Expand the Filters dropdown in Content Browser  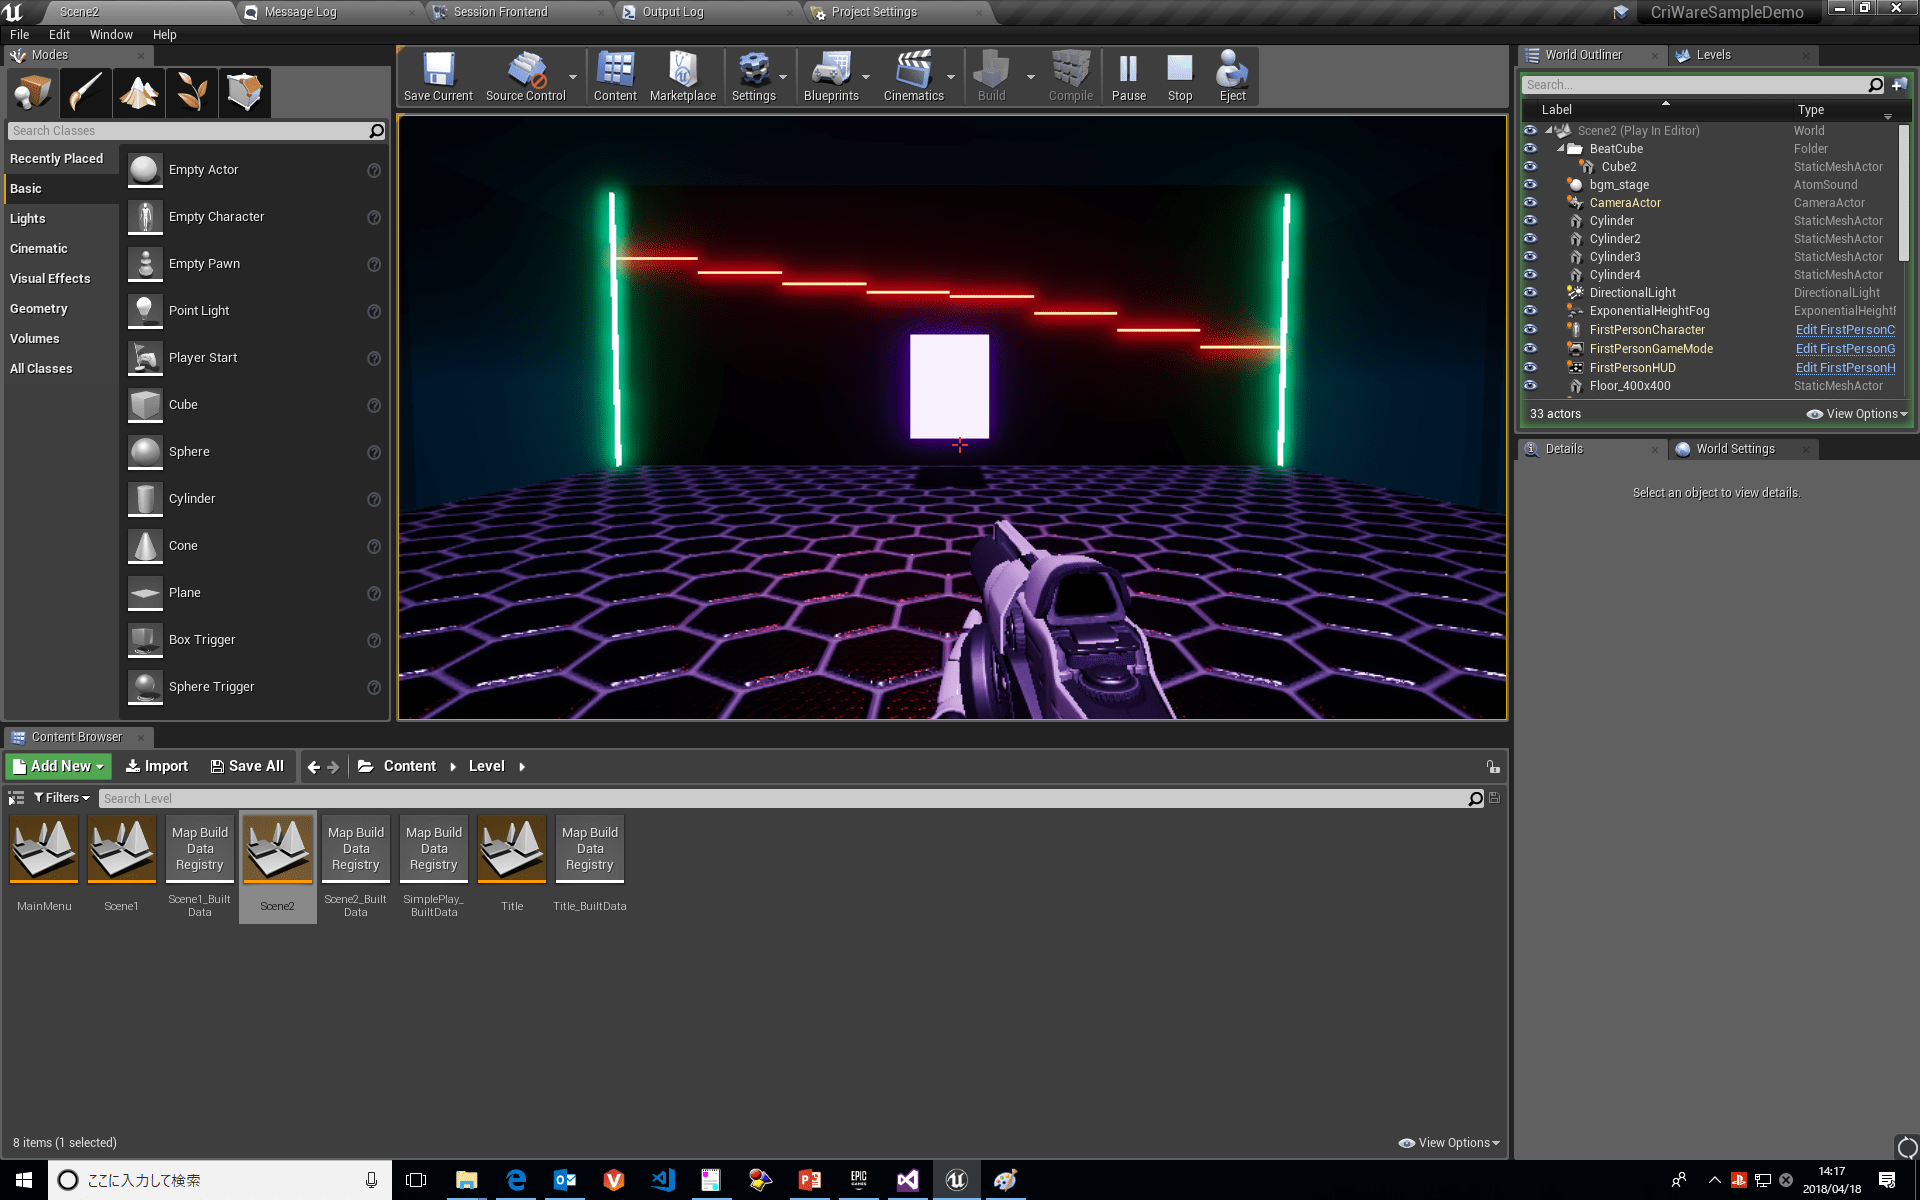[62, 798]
